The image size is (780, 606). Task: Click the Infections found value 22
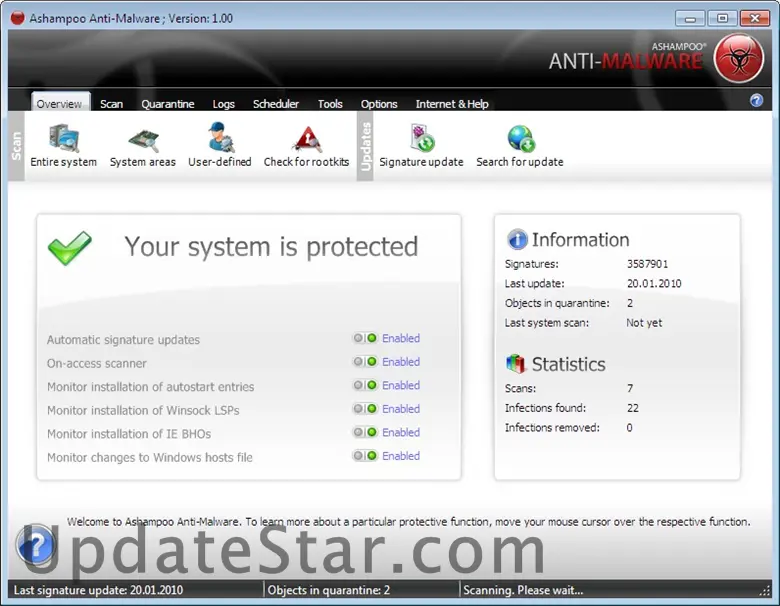(x=632, y=408)
